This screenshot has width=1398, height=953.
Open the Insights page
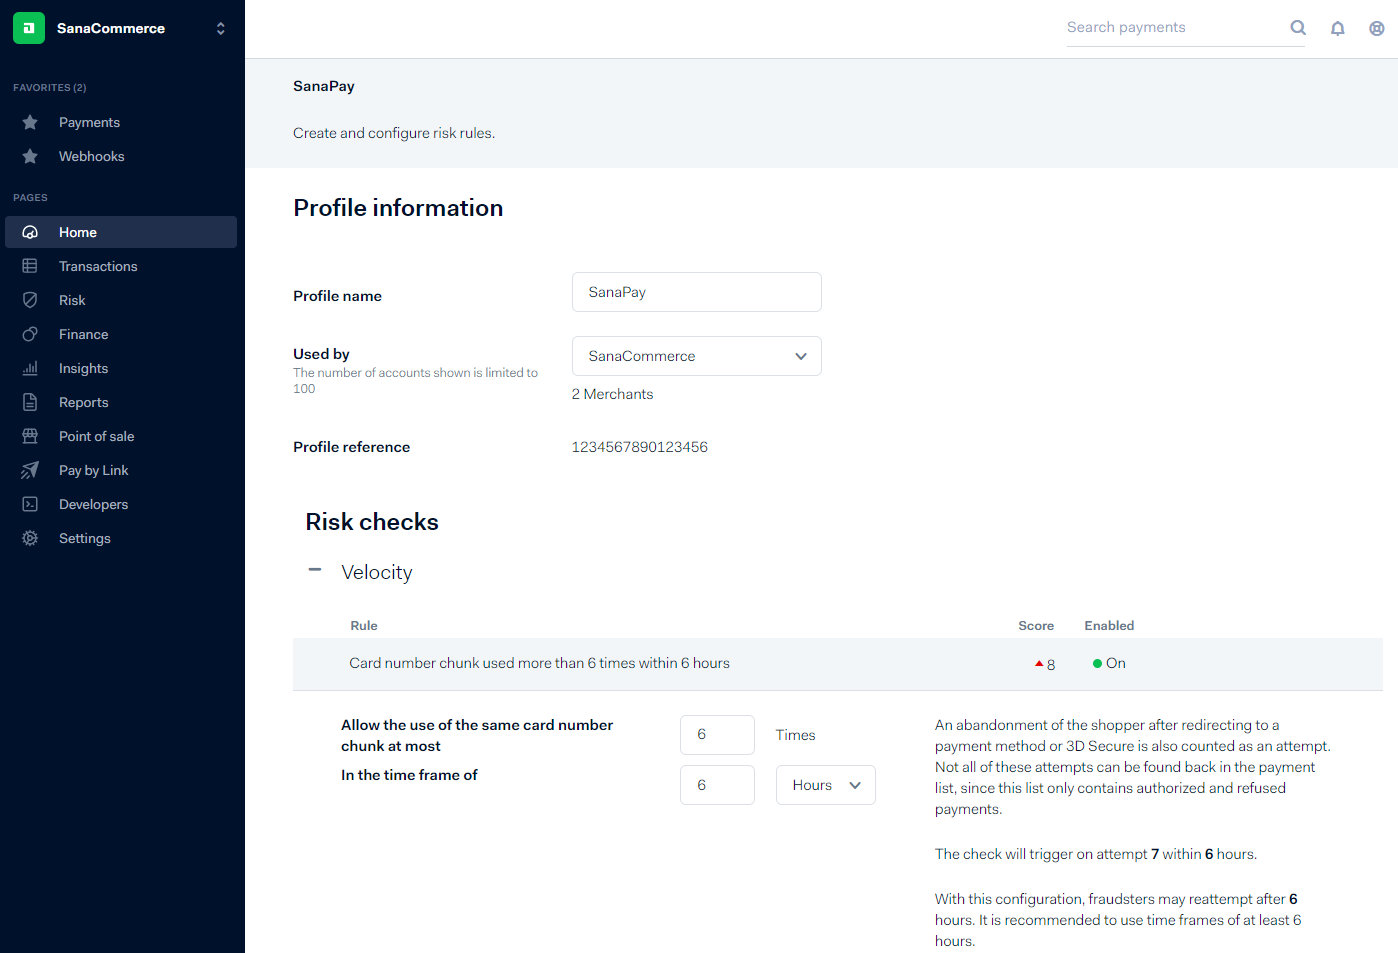tap(84, 368)
